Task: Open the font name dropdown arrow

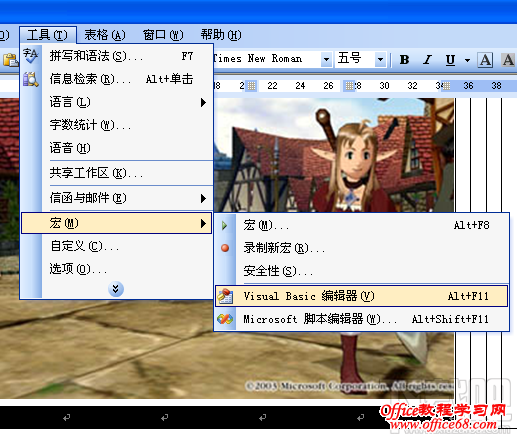Action: click(x=327, y=60)
